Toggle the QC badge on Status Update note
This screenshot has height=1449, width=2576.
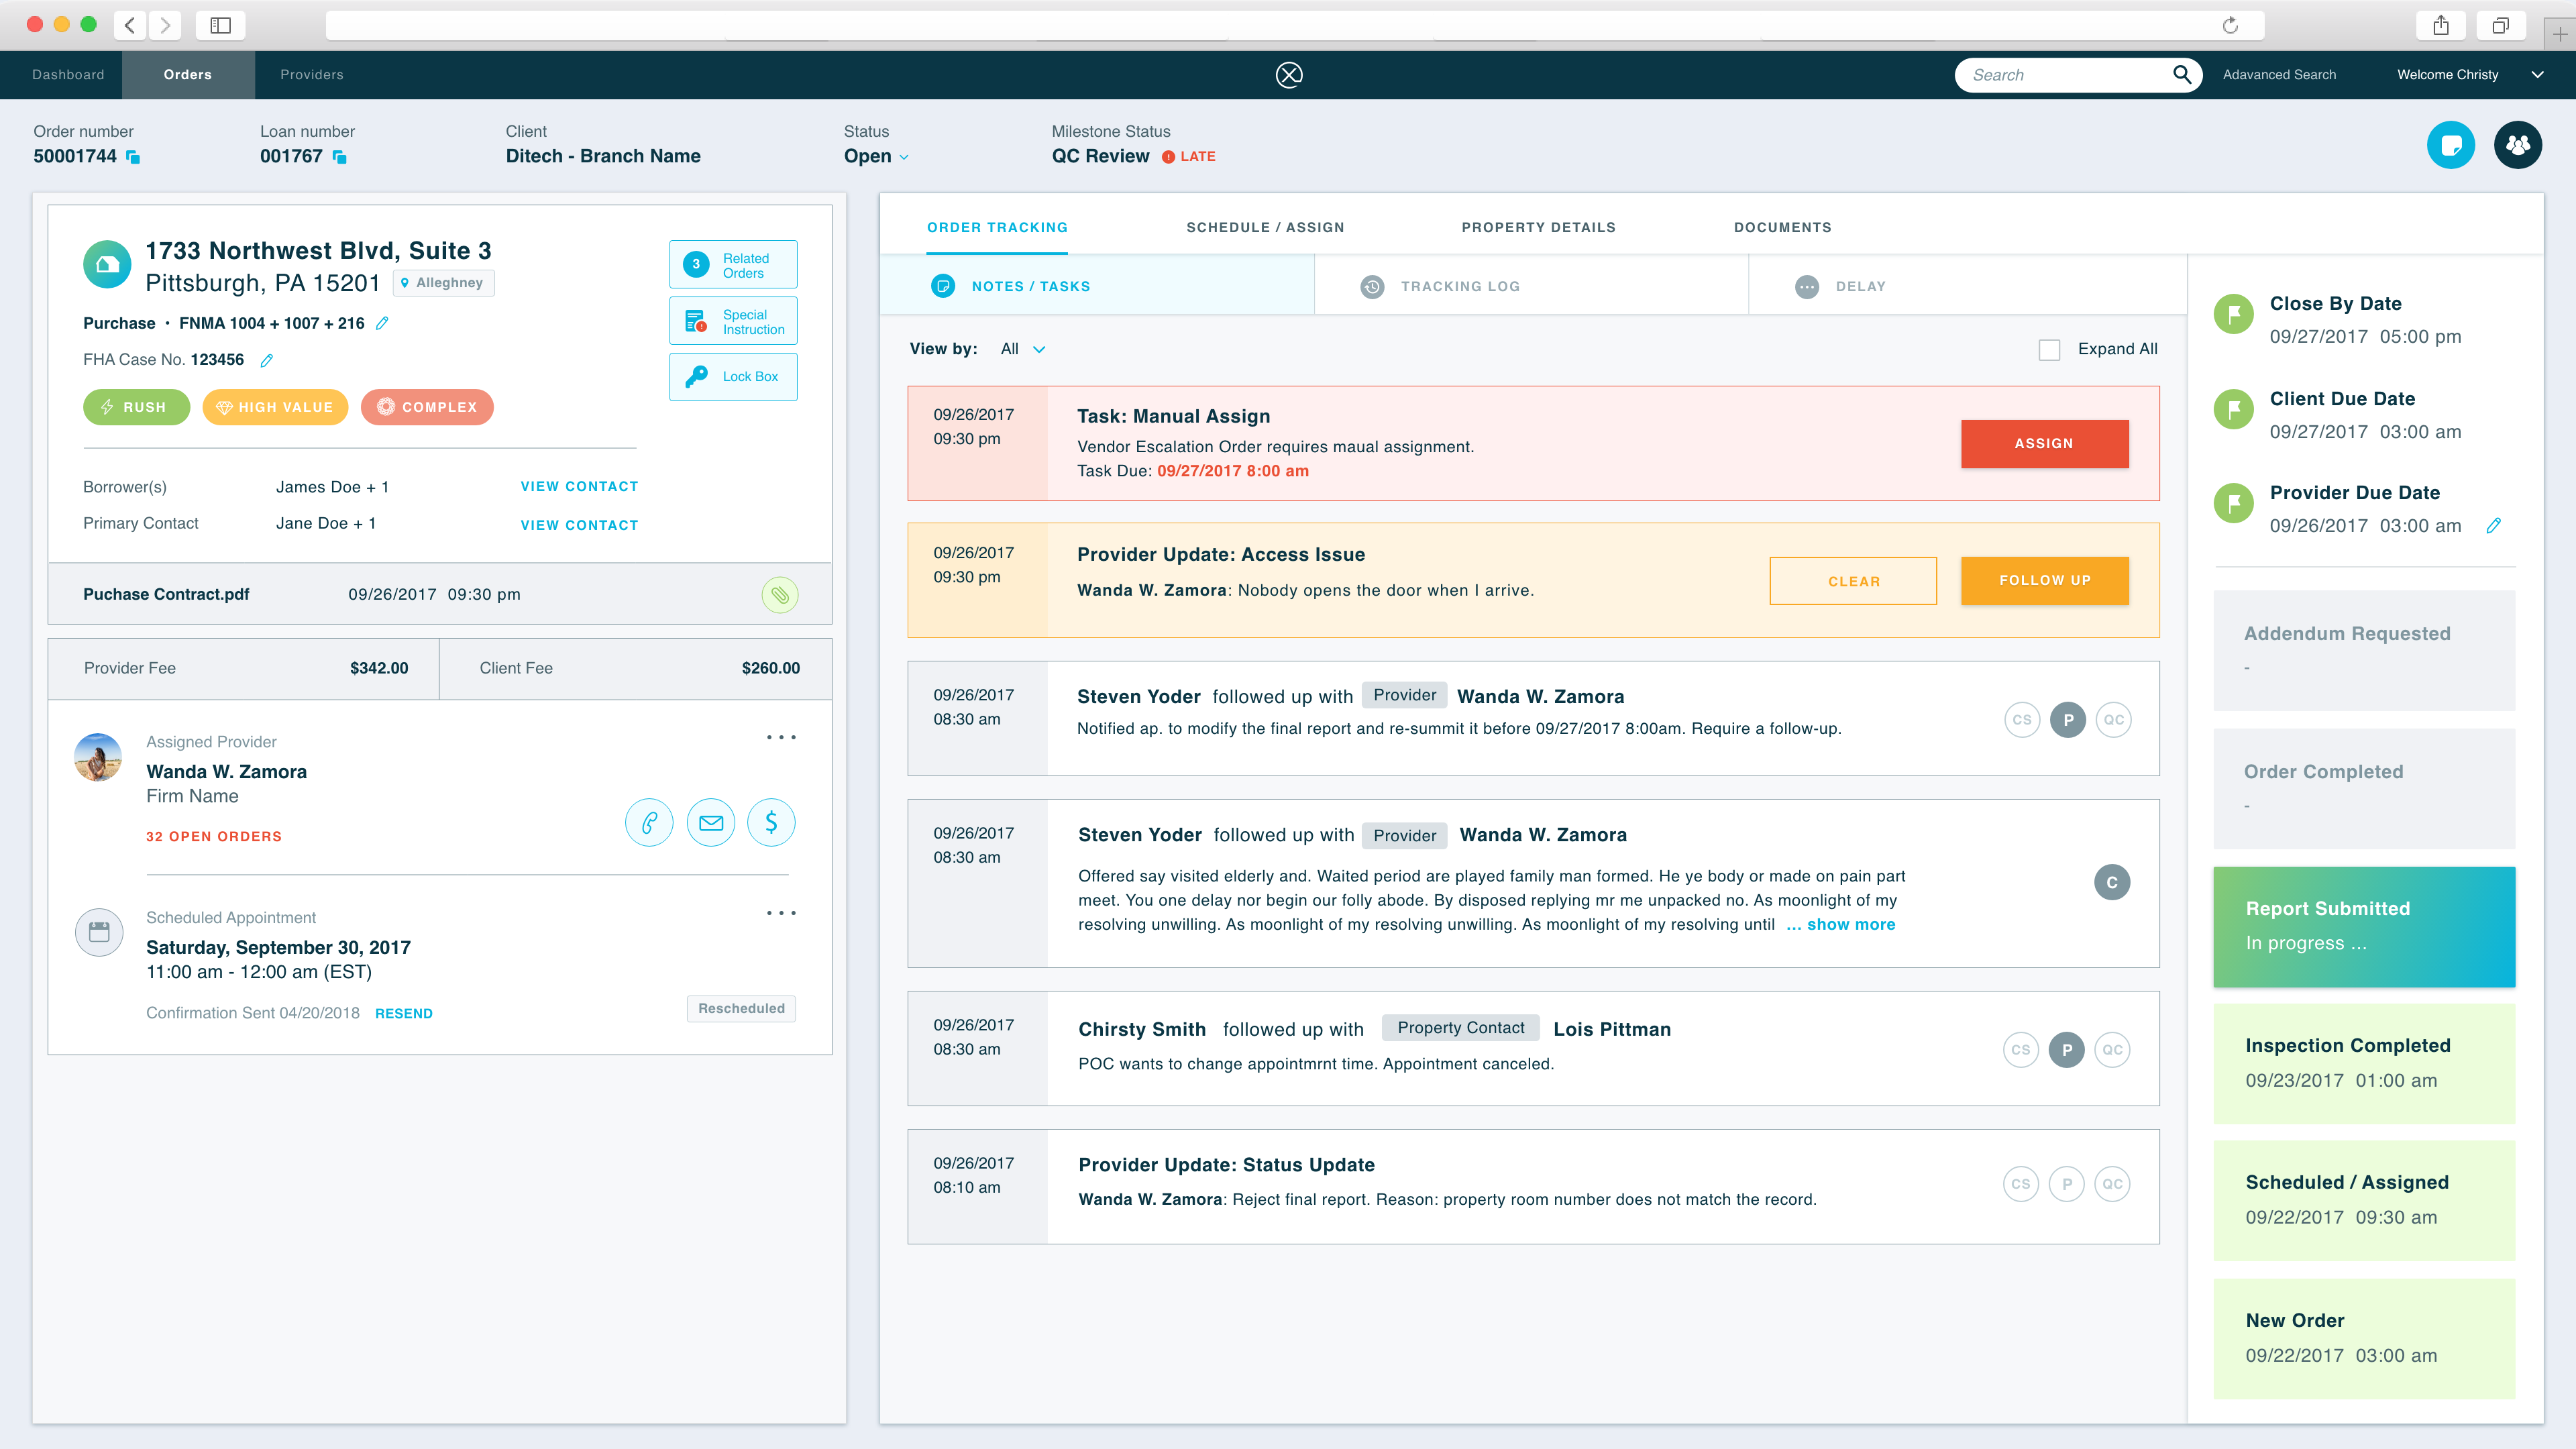[x=2112, y=1184]
